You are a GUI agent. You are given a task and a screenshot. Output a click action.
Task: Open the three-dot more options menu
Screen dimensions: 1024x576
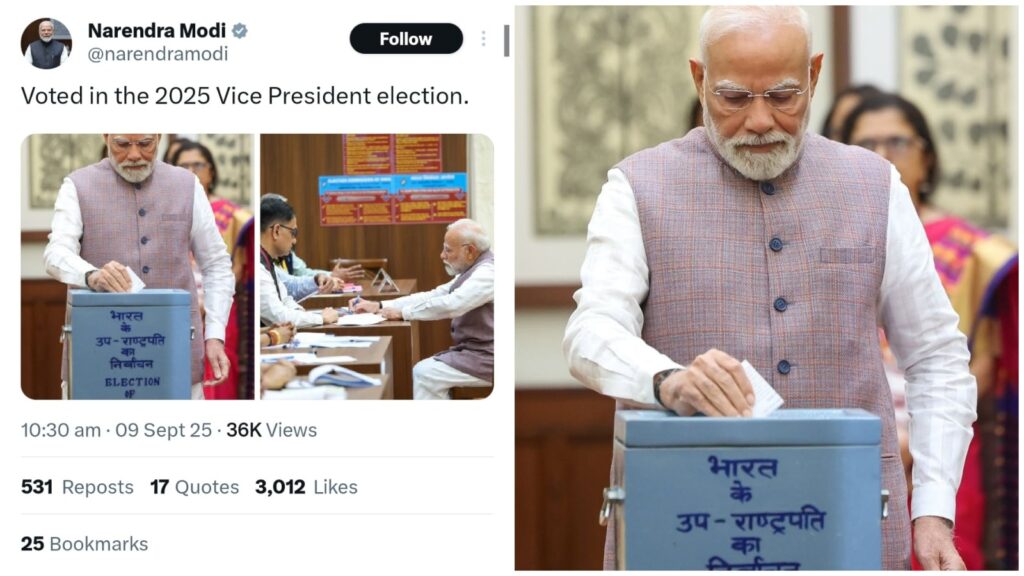pyautogui.click(x=483, y=38)
